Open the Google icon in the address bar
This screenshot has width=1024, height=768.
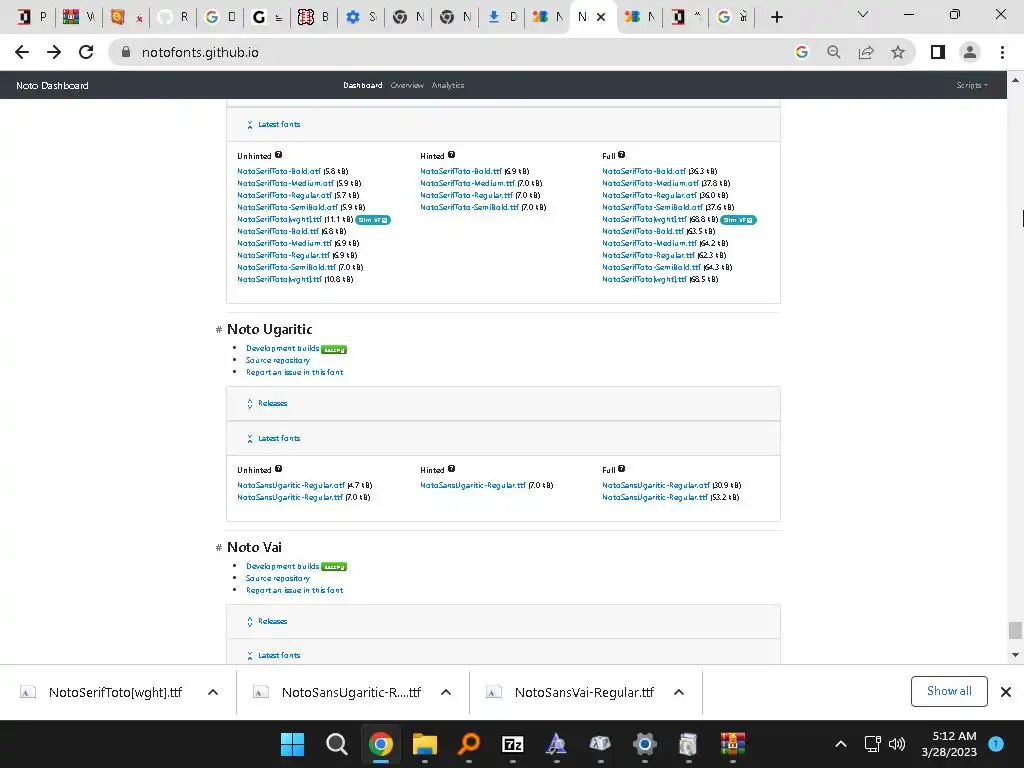tap(801, 52)
